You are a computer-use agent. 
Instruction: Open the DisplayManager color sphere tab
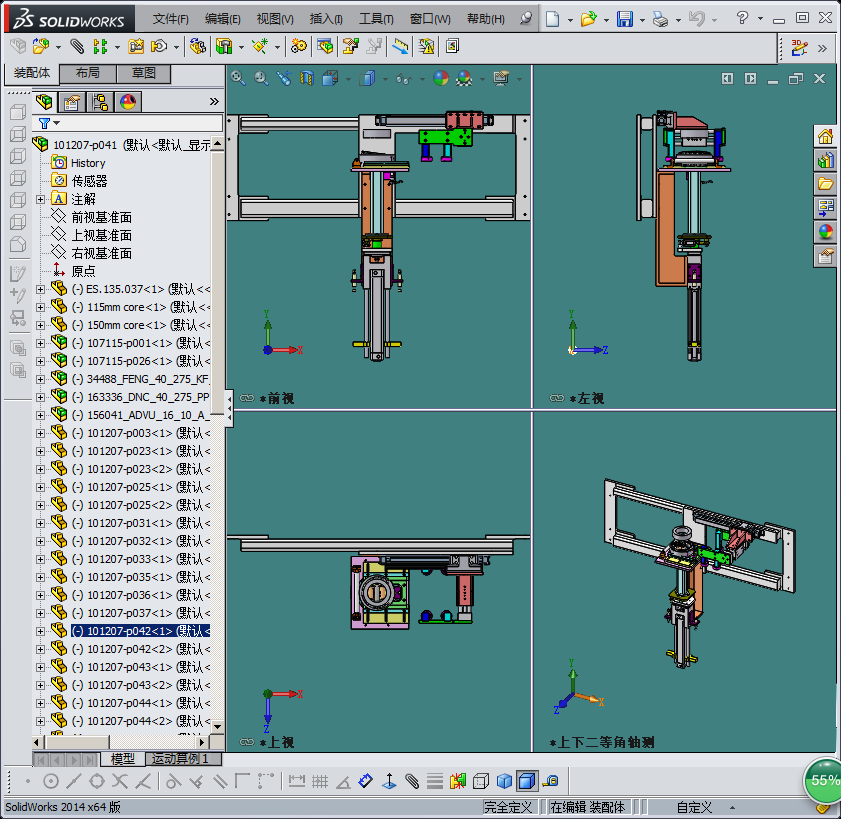coord(128,102)
